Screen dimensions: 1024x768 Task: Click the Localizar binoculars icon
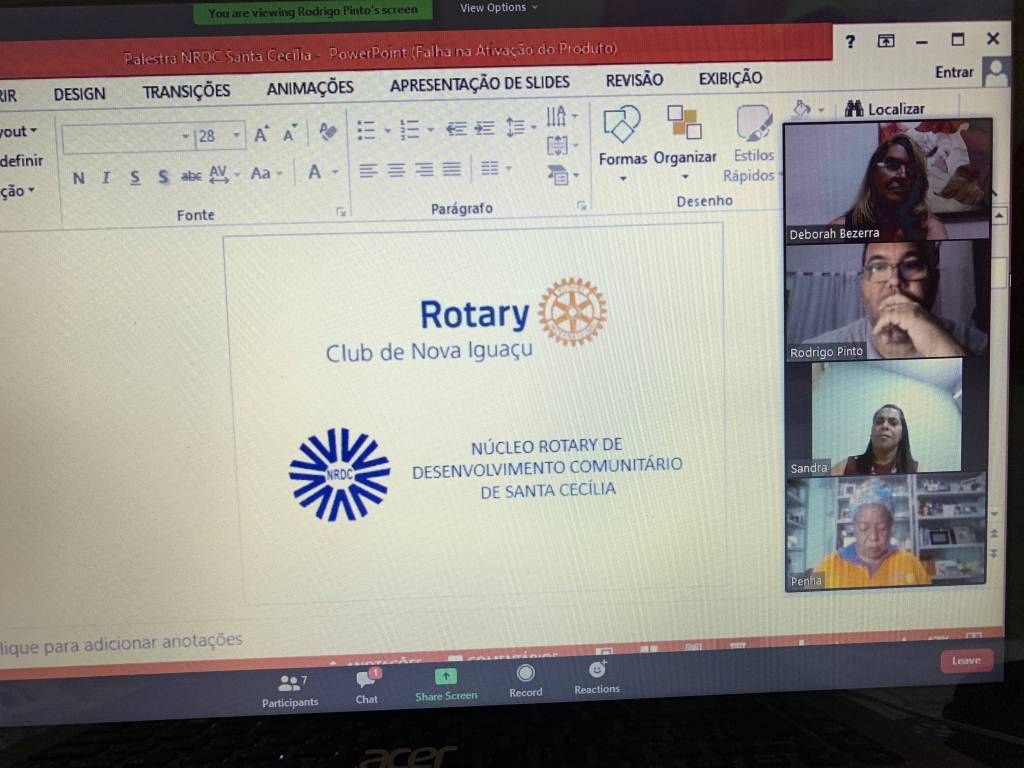(x=854, y=109)
